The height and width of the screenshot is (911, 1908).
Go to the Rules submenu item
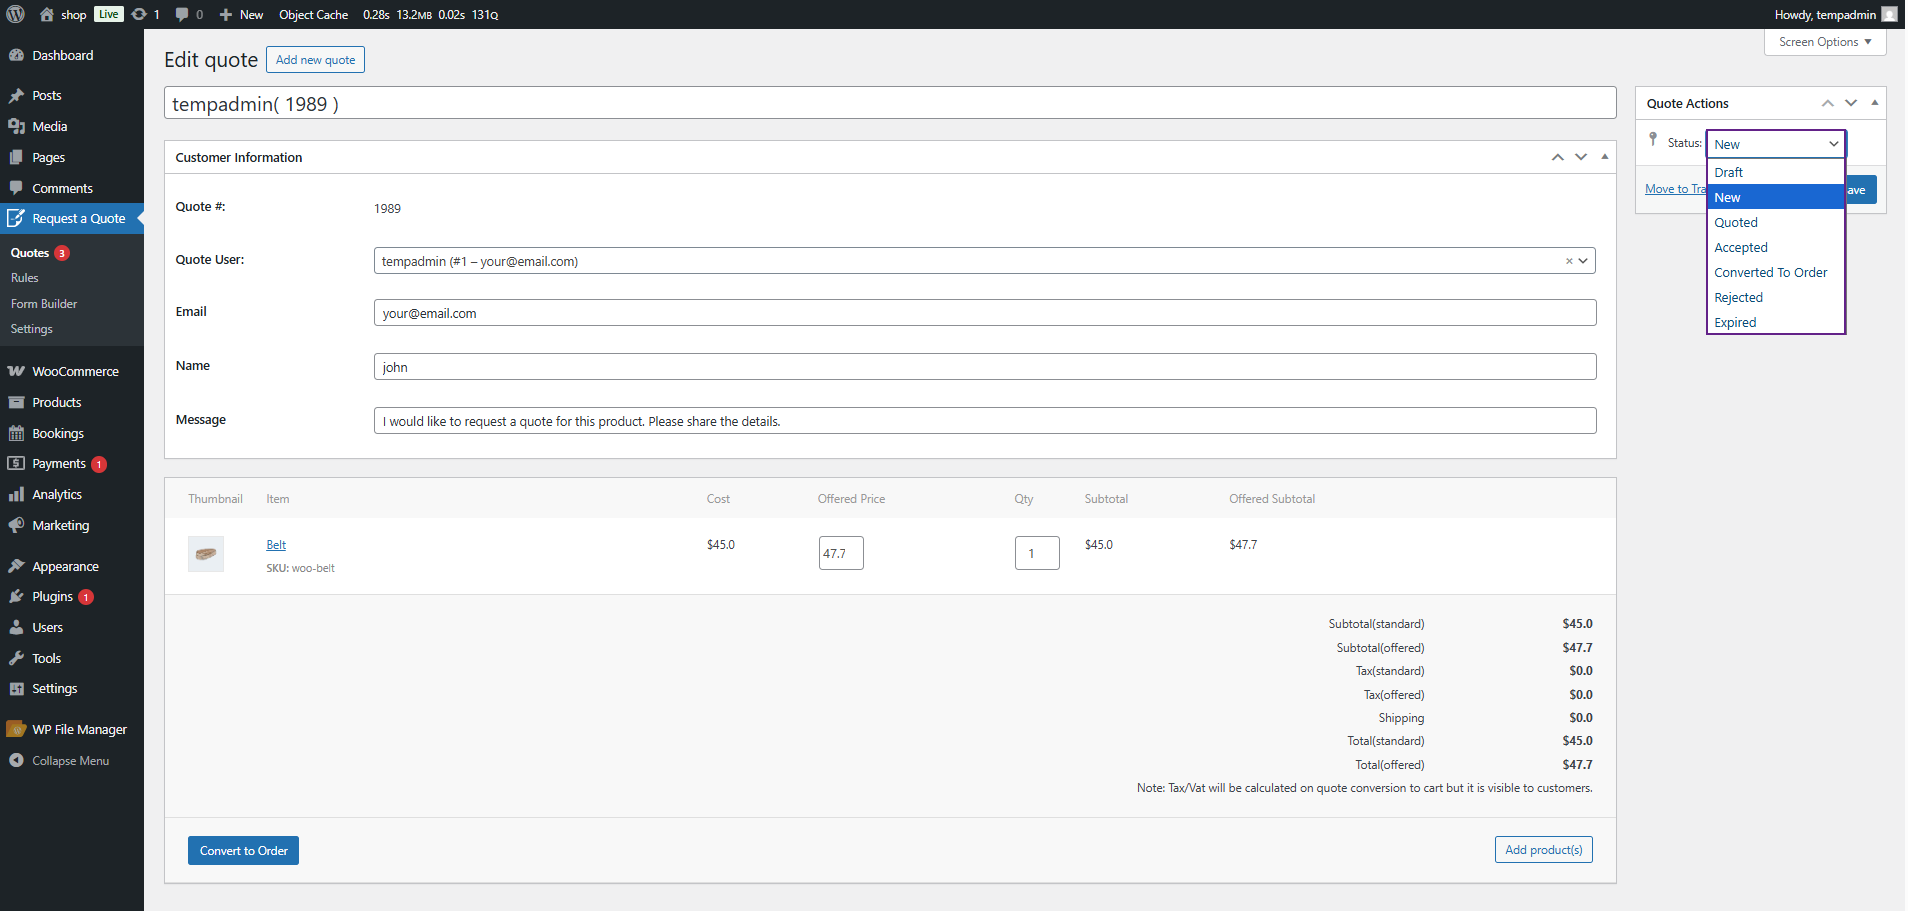[25, 278]
